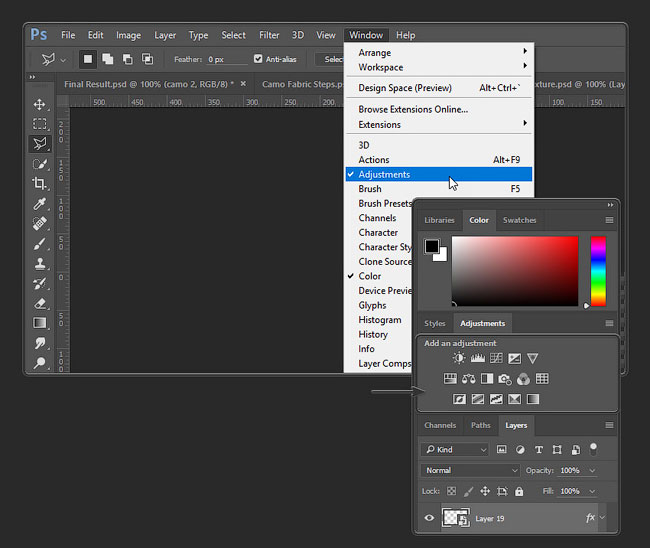Filter layers by pixel layers
Image resolution: width=650 pixels, height=548 pixels.
pos(502,449)
